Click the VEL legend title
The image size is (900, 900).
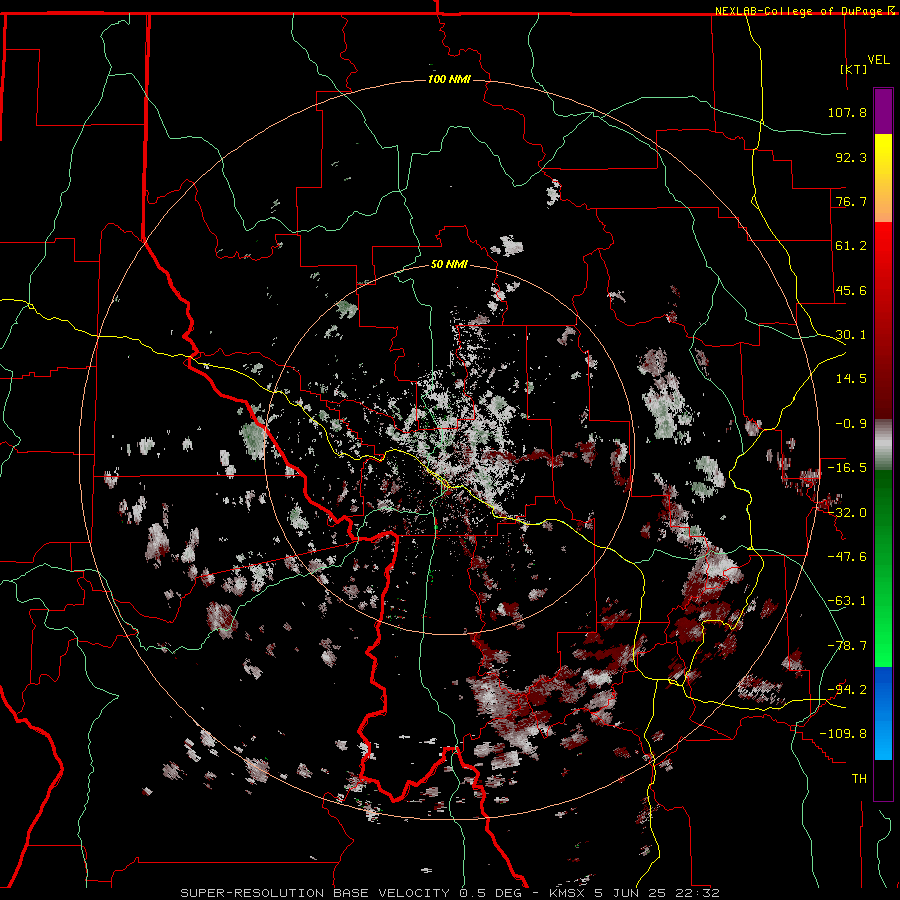click(878, 60)
